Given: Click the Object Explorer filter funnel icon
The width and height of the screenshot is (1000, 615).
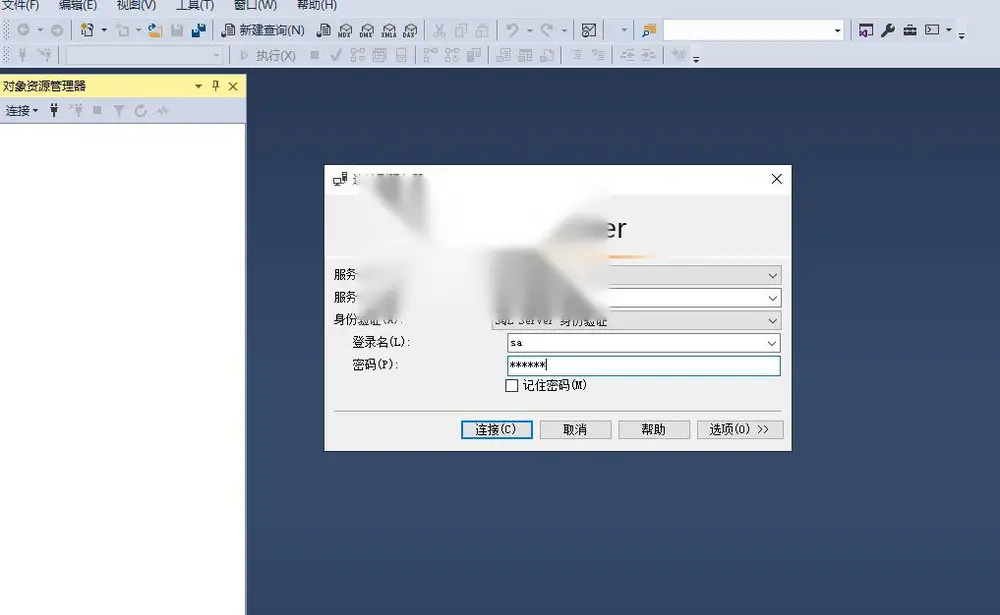Looking at the screenshot, I should point(119,110).
